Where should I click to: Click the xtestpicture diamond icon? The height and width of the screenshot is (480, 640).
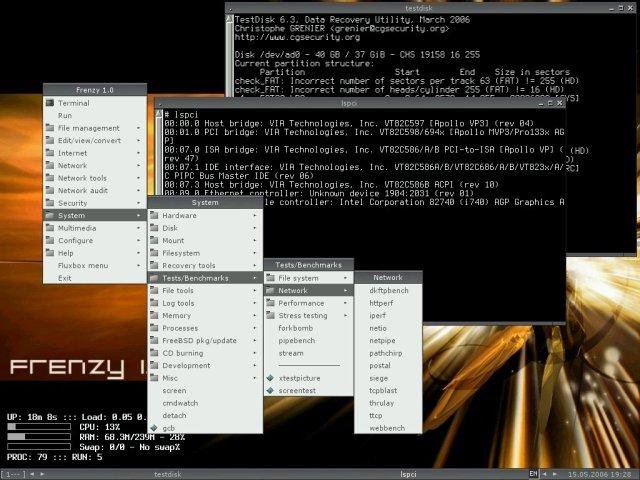pos(270,377)
